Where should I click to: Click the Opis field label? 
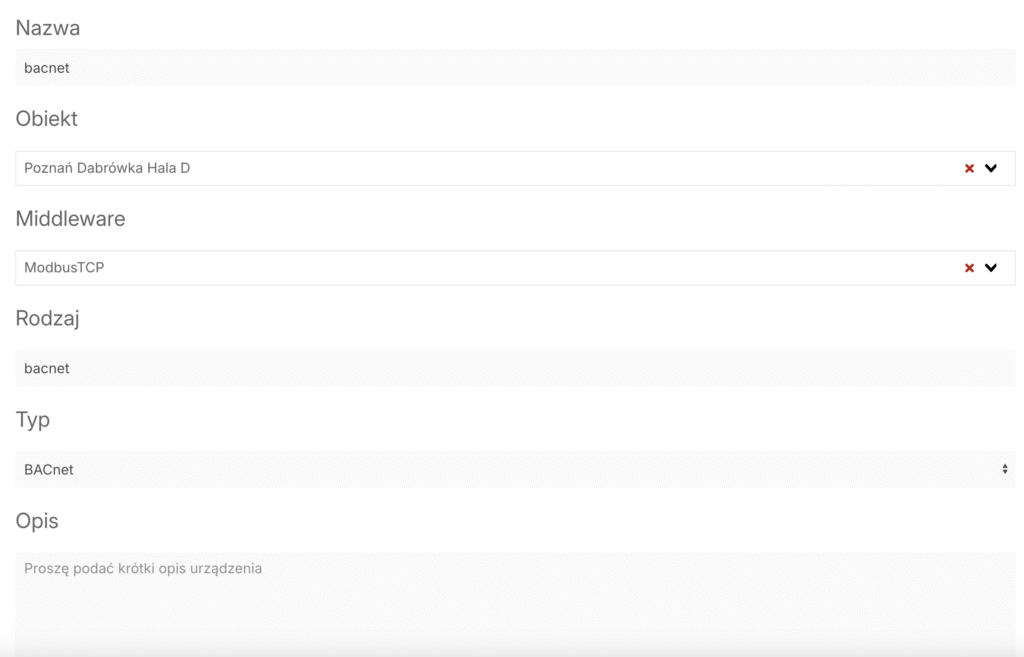[37, 520]
